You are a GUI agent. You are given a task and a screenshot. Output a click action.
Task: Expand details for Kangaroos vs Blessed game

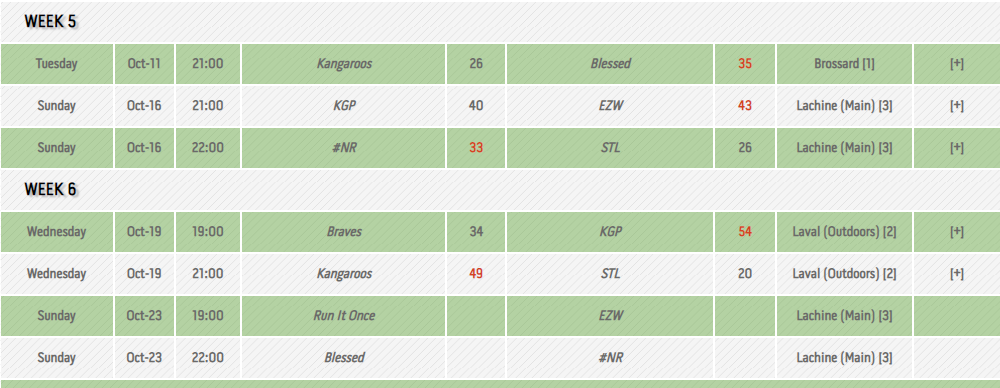coord(956,64)
